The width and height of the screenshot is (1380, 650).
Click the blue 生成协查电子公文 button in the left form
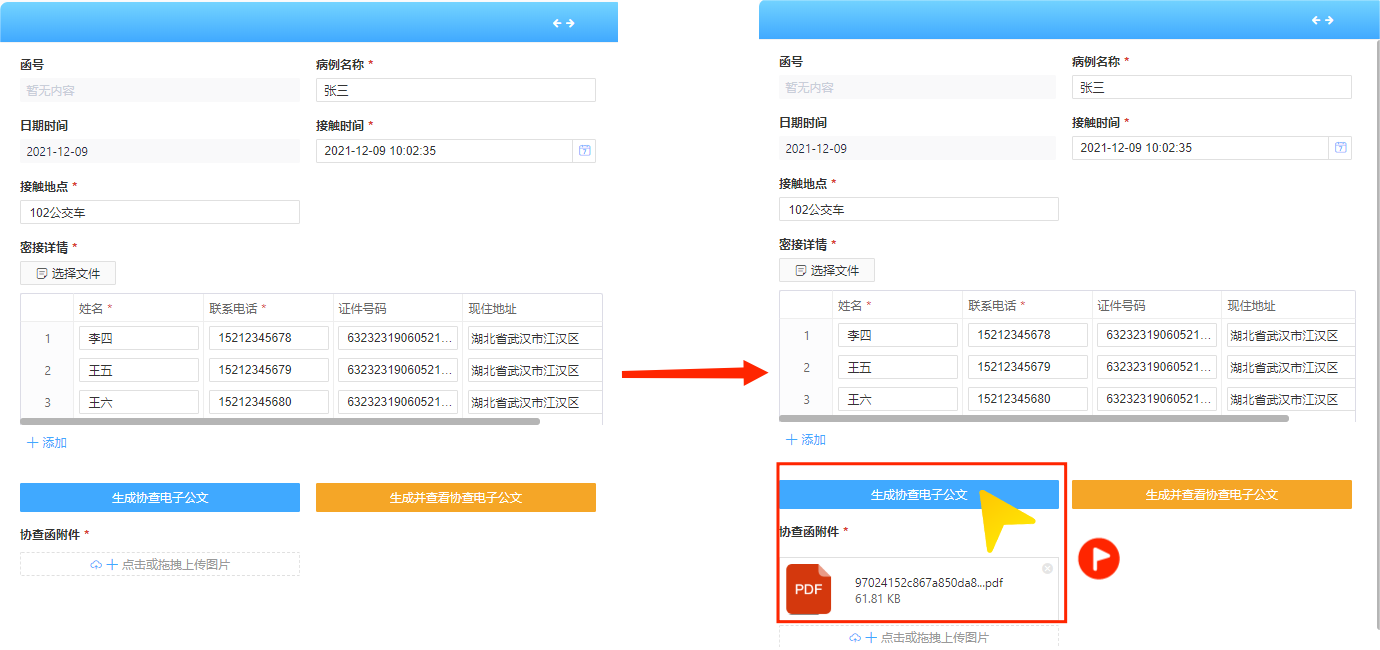(160, 497)
